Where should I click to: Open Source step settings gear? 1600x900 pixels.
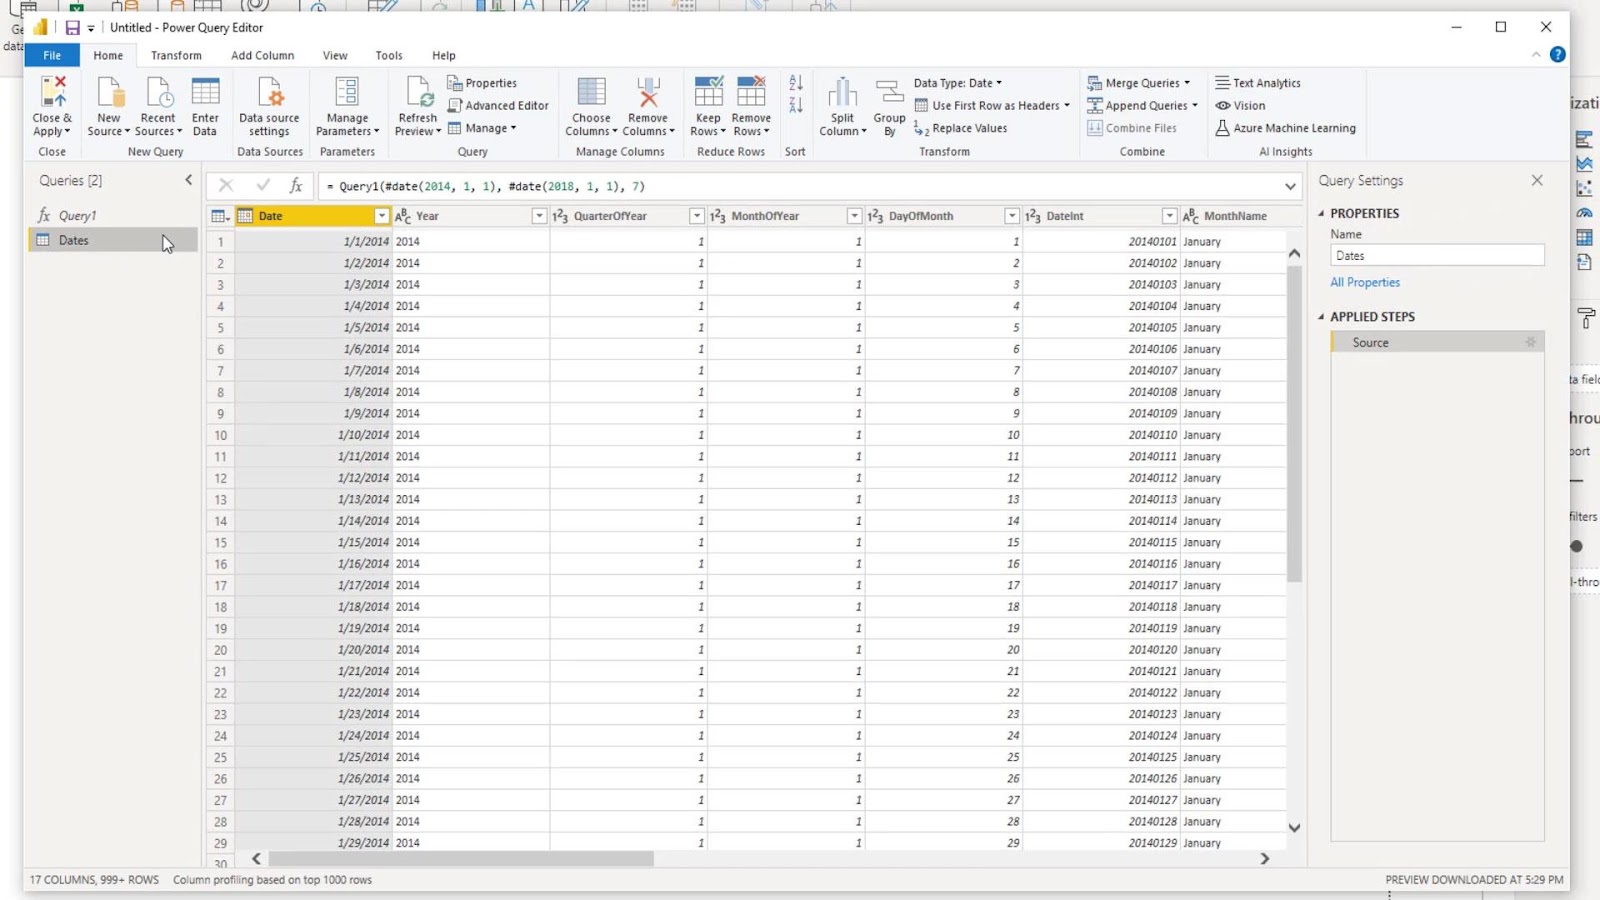tap(1530, 342)
